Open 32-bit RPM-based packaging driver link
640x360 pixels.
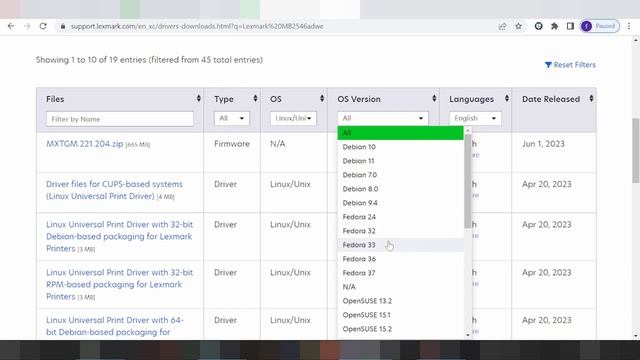pos(119,284)
